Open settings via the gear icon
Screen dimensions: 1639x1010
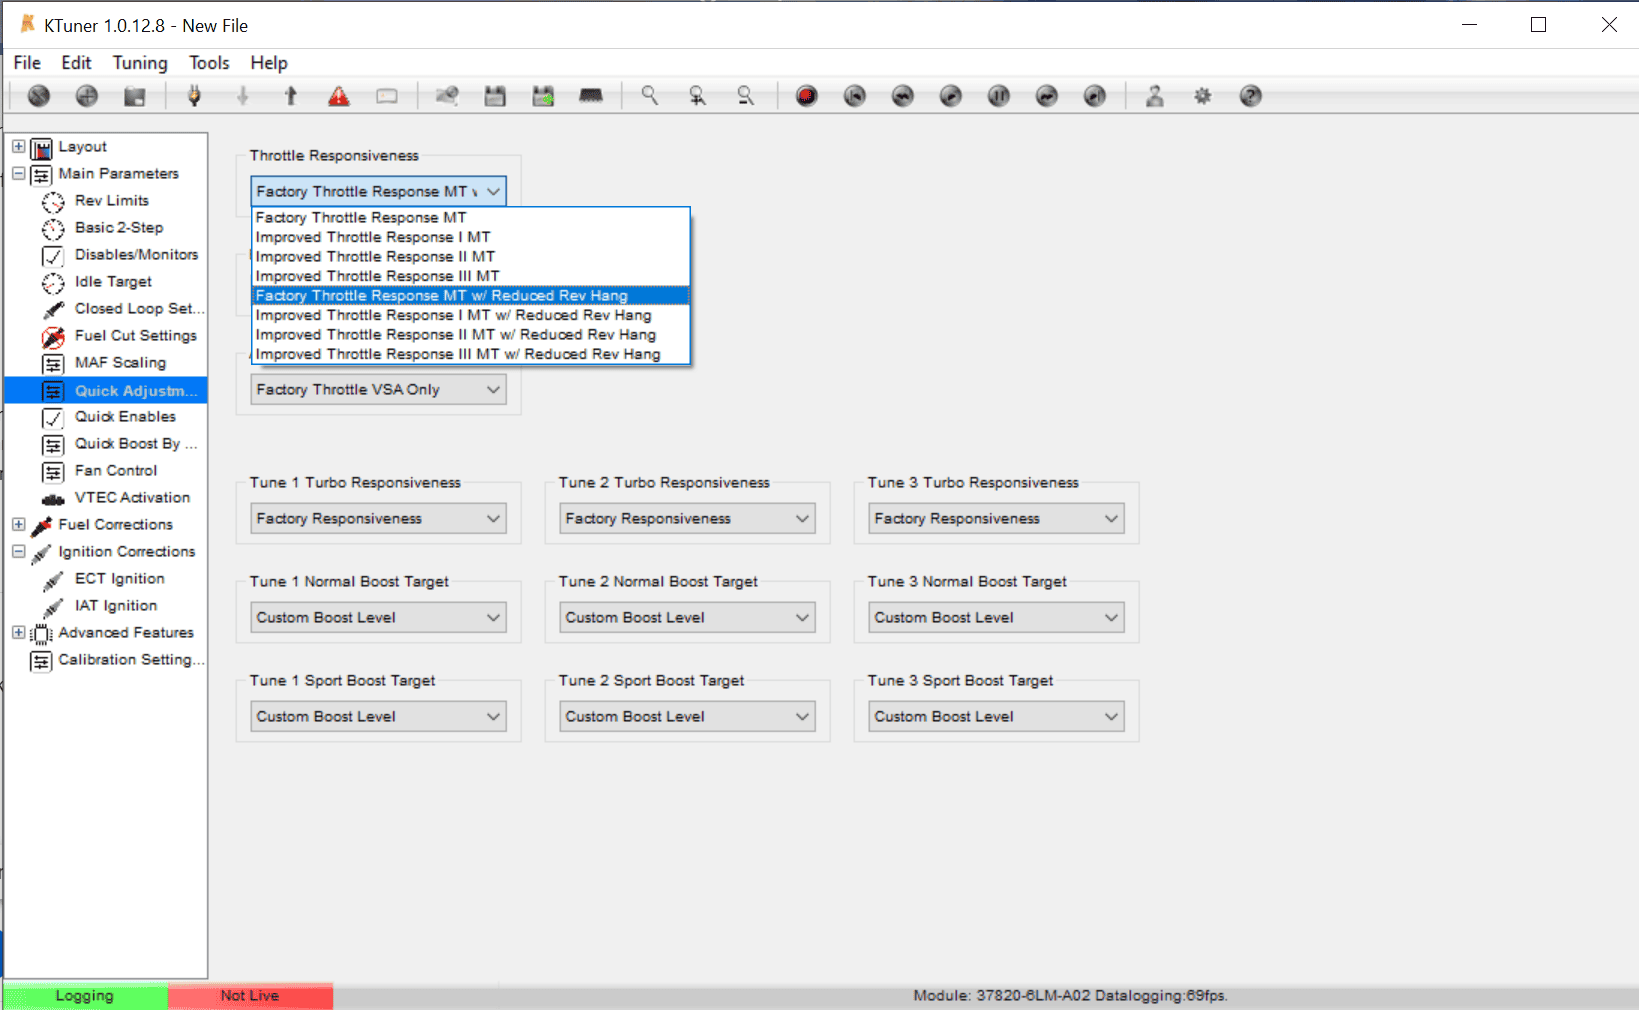click(1202, 96)
